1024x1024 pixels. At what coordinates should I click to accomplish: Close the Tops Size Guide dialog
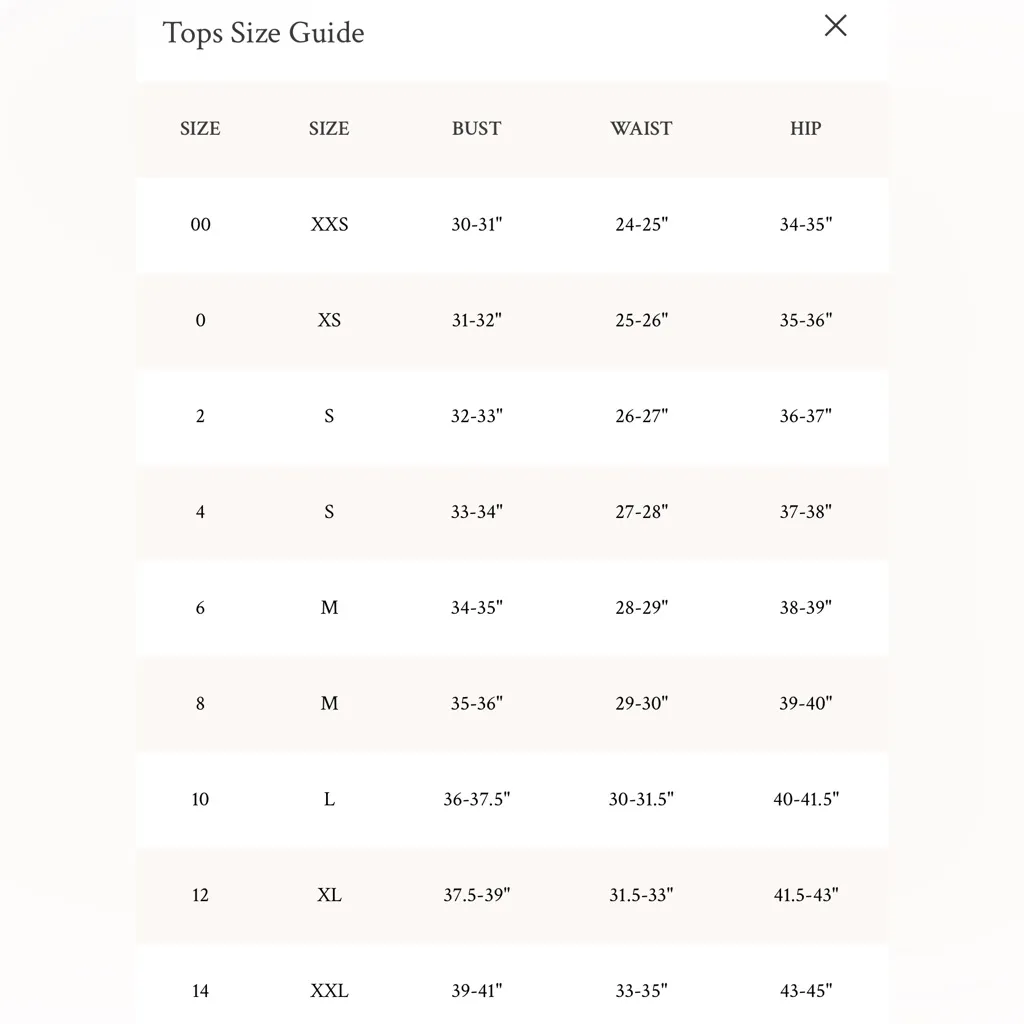click(x=835, y=26)
